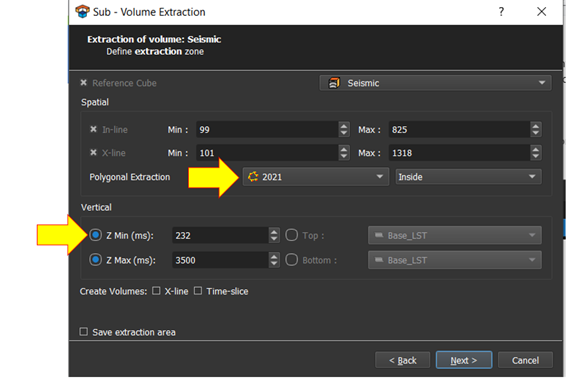
Task: Click the Z Max value field showing 3500
Action: [x=221, y=260]
